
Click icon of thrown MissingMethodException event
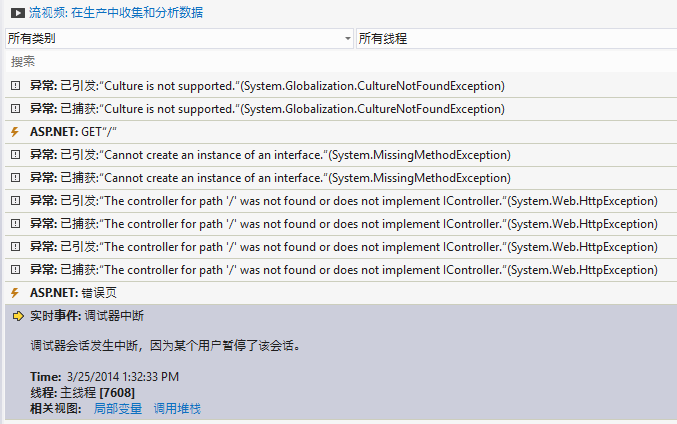(x=16, y=155)
